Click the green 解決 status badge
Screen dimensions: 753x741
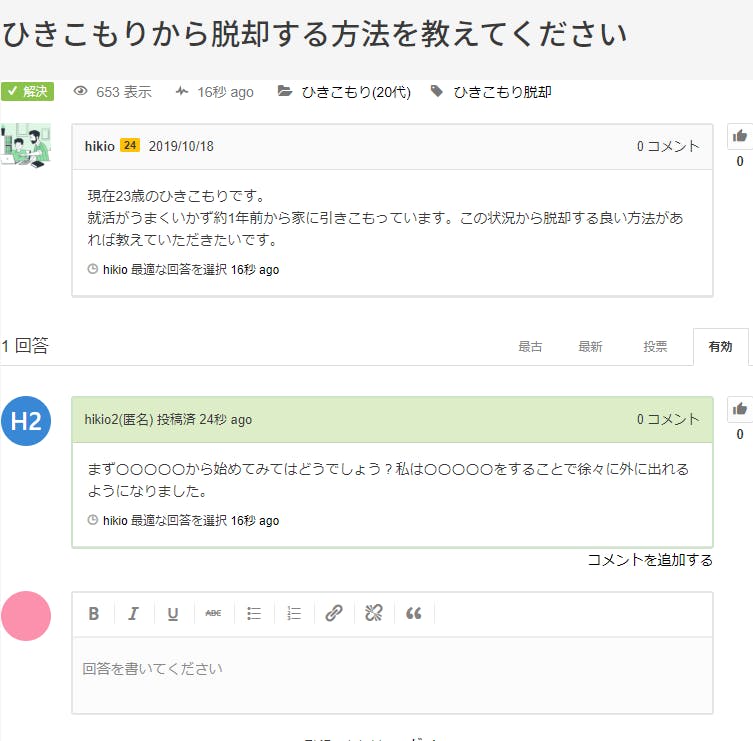[x=27, y=91]
